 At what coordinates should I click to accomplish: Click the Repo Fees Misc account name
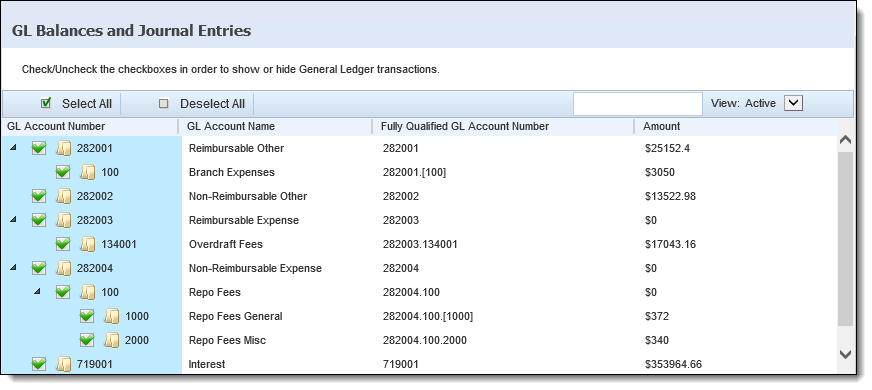tap(227, 340)
